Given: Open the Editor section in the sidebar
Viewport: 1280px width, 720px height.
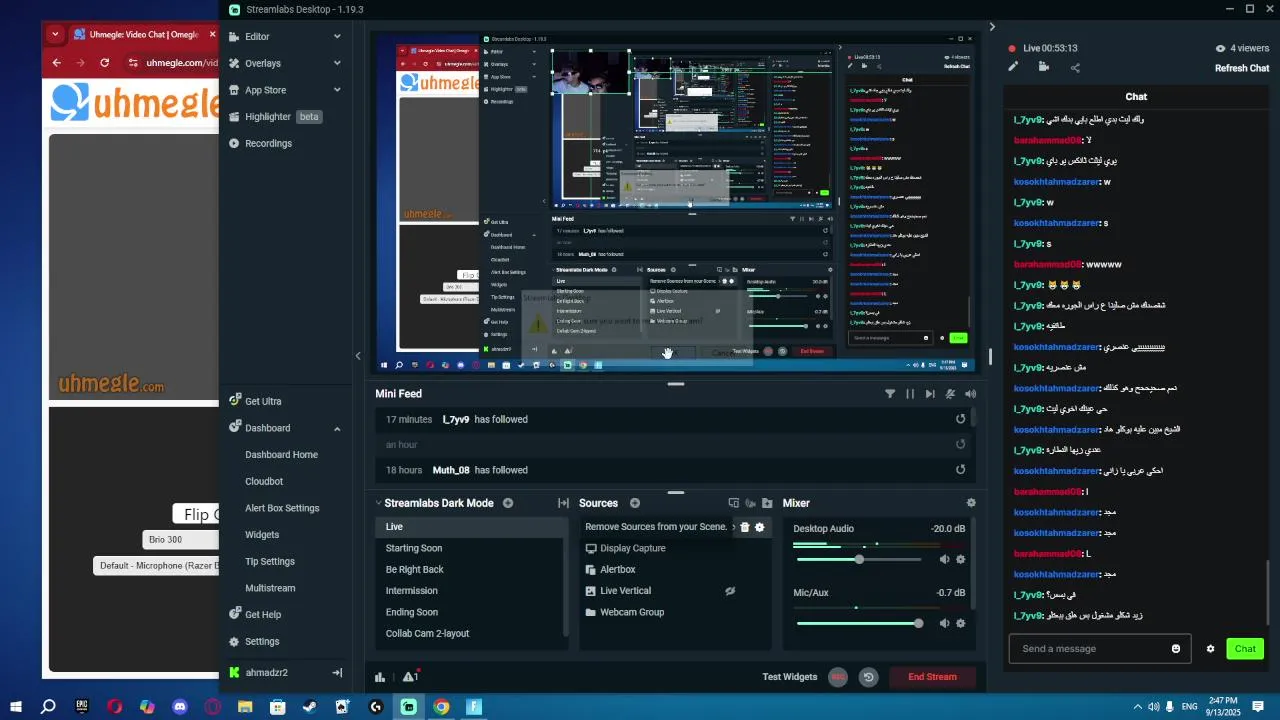Looking at the screenshot, I should point(257,36).
